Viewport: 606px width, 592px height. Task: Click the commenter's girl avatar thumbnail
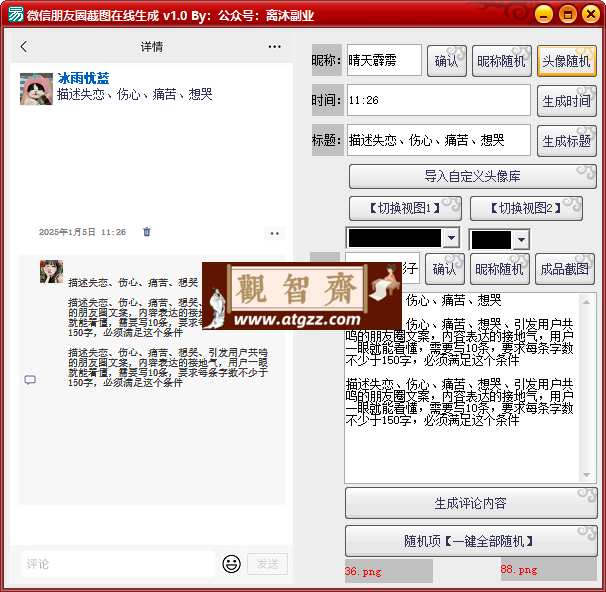pyautogui.click(x=51, y=271)
